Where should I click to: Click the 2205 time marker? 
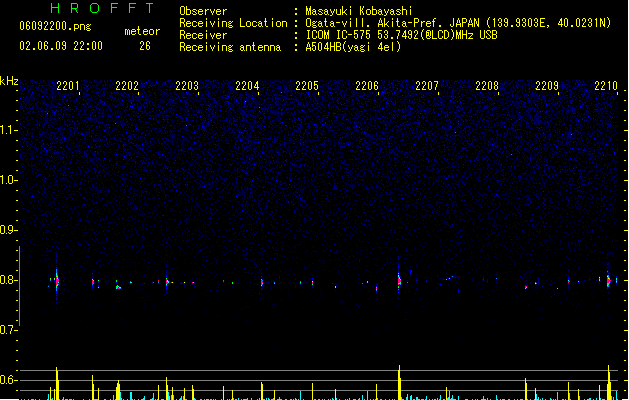pyautogui.click(x=307, y=86)
